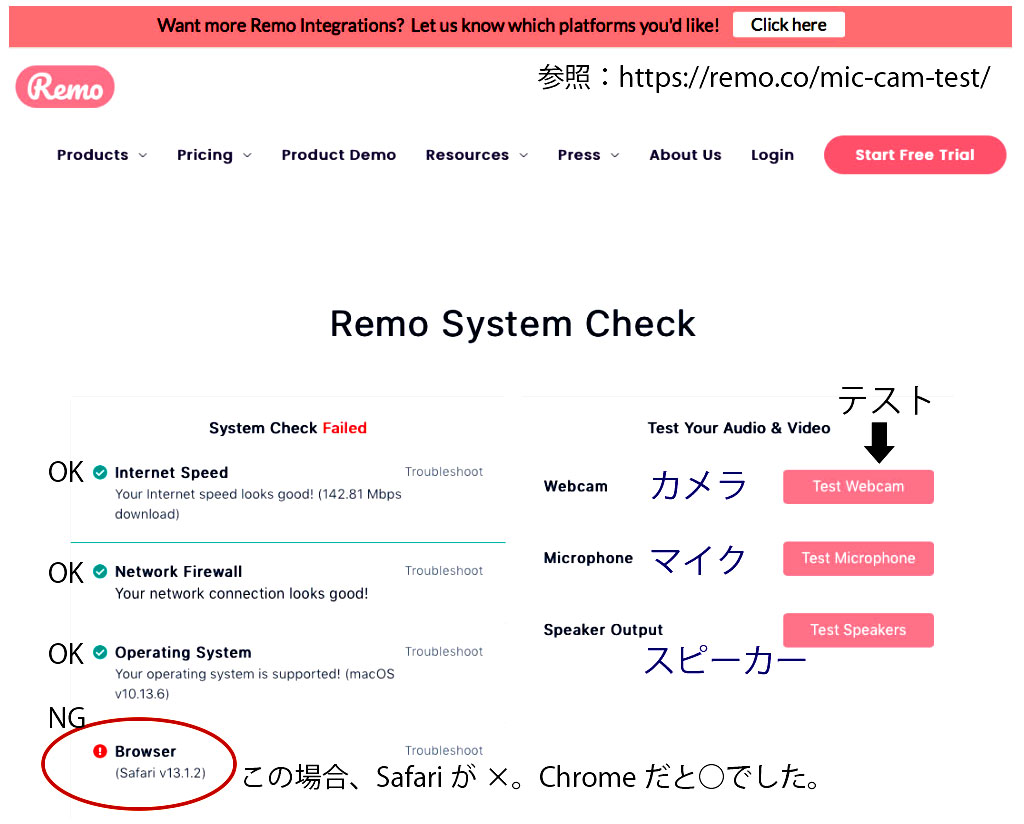Click the Speaker Output label
1024x824 pixels.
pos(603,630)
